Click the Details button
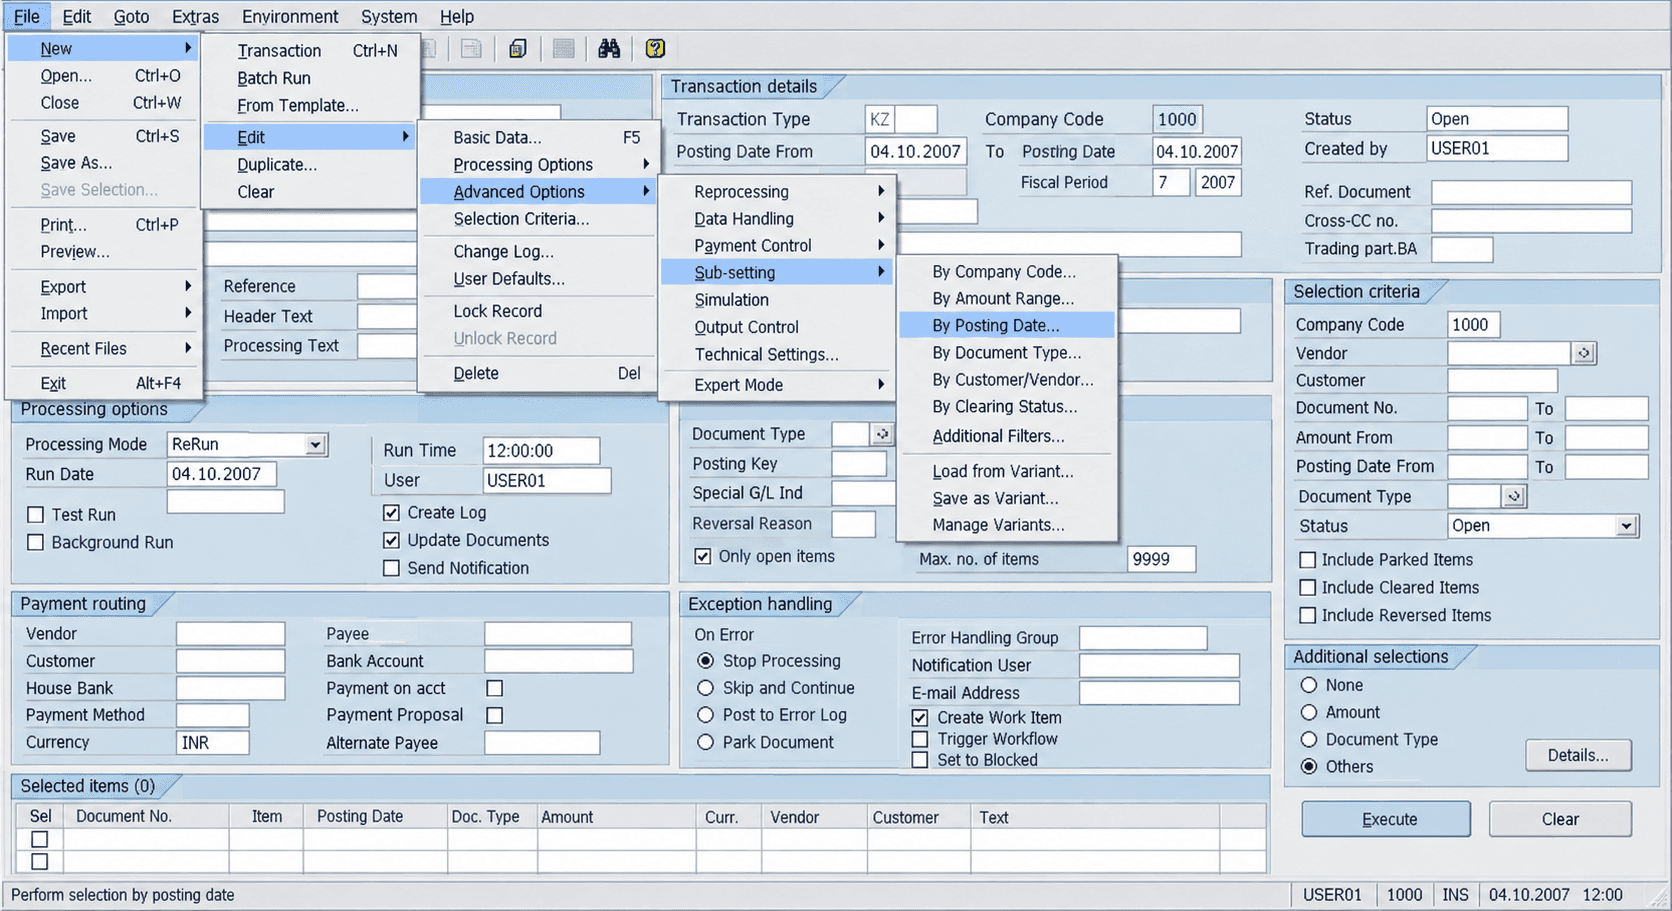The width and height of the screenshot is (1672, 911). point(1578,755)
